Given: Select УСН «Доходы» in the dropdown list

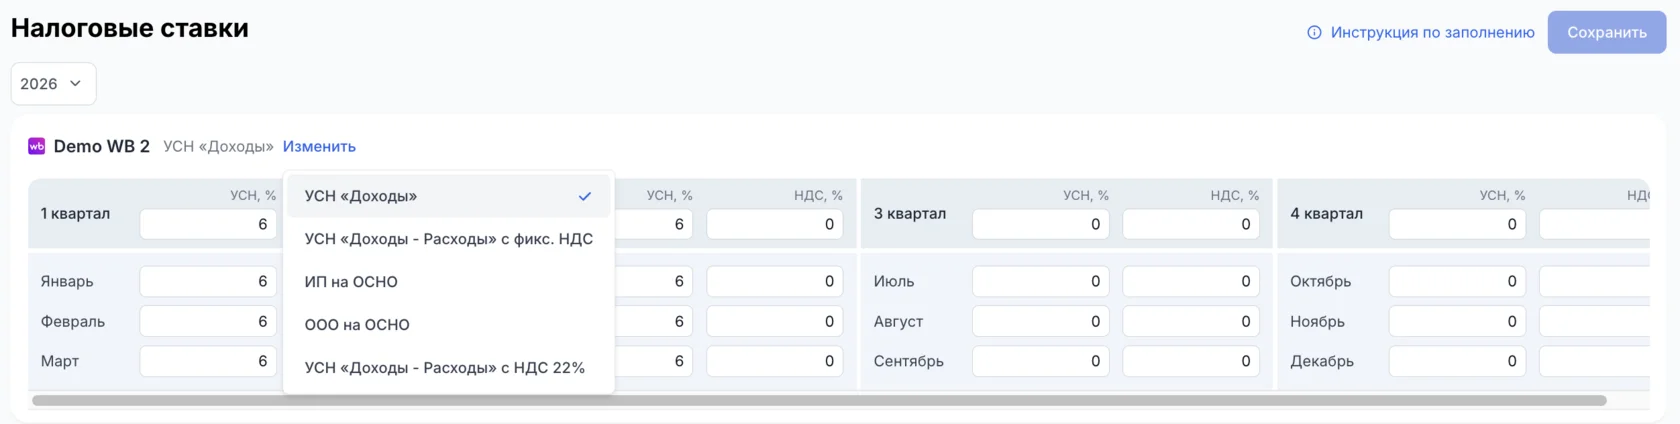Looking at the screenshot, I should coord(449,196).
